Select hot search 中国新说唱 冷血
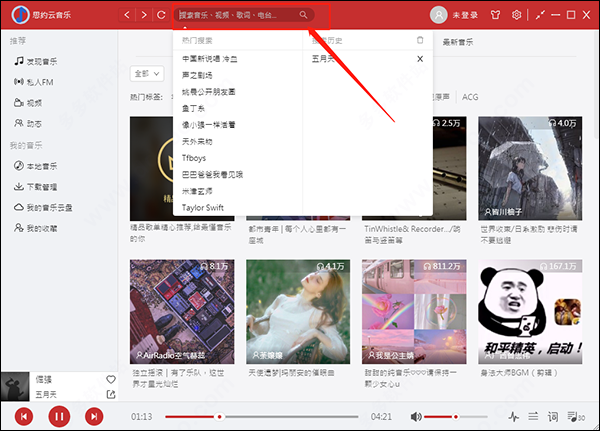This screenshot has height=431, width=600. (x=210, y=59)
